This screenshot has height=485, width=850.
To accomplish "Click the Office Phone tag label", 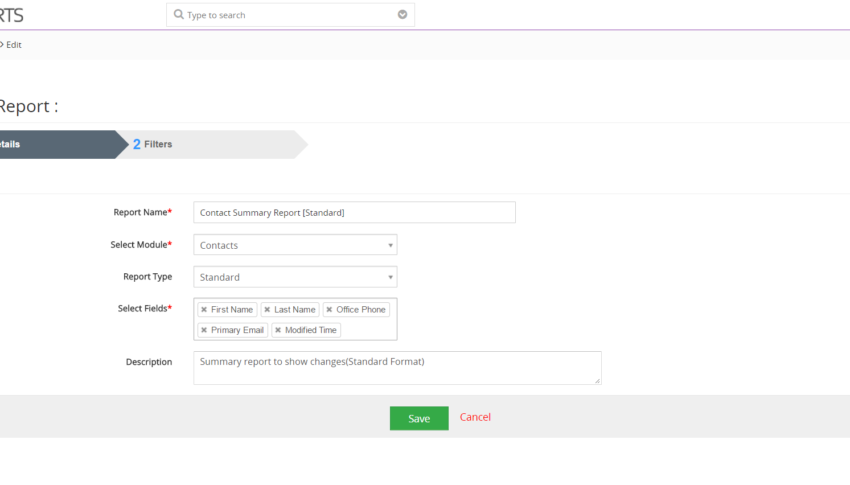I will (360, 309).
